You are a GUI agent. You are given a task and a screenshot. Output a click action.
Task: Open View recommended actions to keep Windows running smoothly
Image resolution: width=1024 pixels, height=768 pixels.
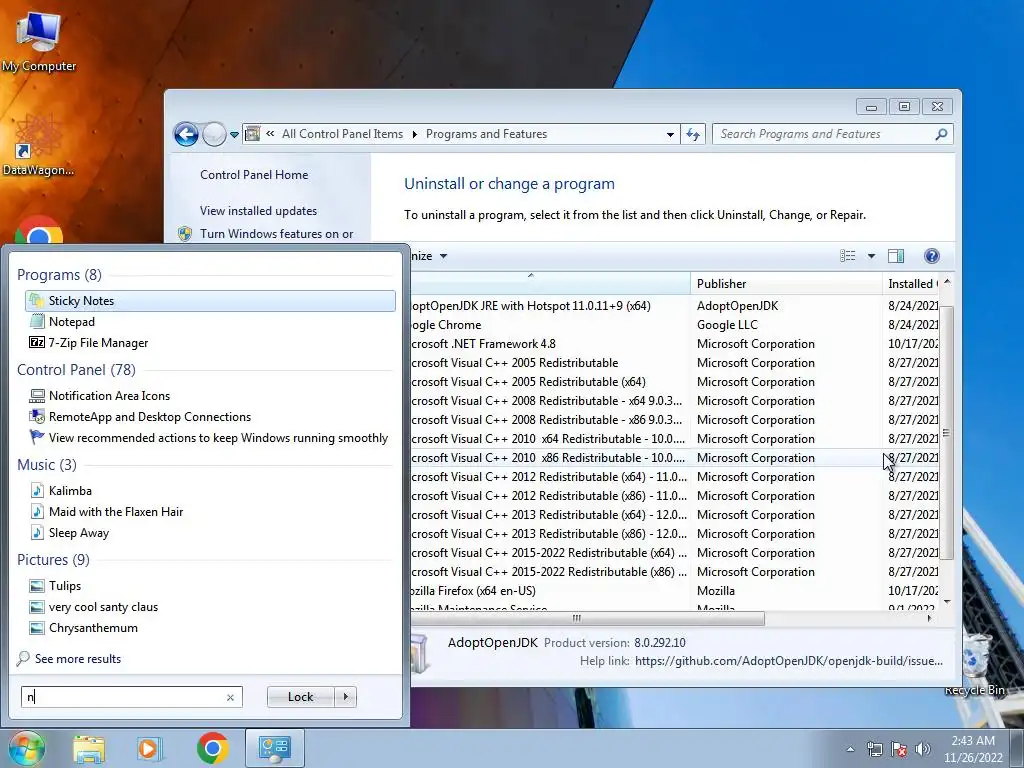[x=208, y=438]
